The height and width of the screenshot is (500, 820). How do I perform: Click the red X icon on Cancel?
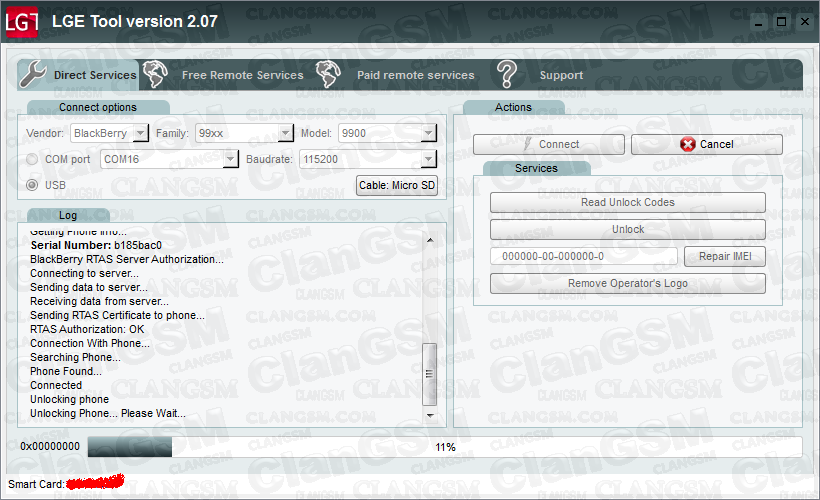click(688, 144)
